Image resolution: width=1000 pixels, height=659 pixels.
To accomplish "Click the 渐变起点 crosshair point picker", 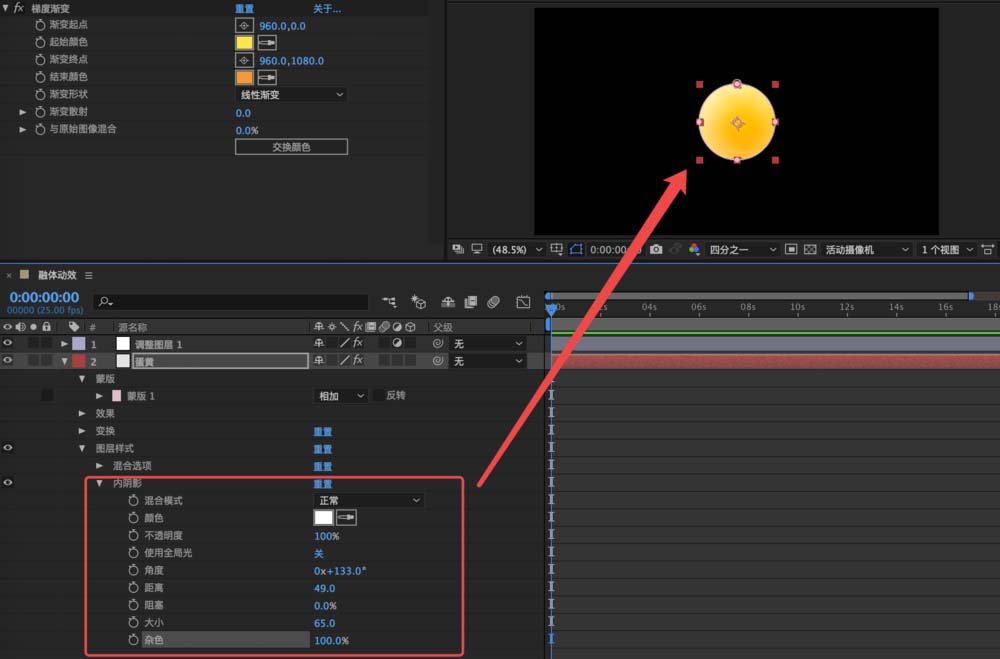I will pyautogui.click(x=244, y=25).
